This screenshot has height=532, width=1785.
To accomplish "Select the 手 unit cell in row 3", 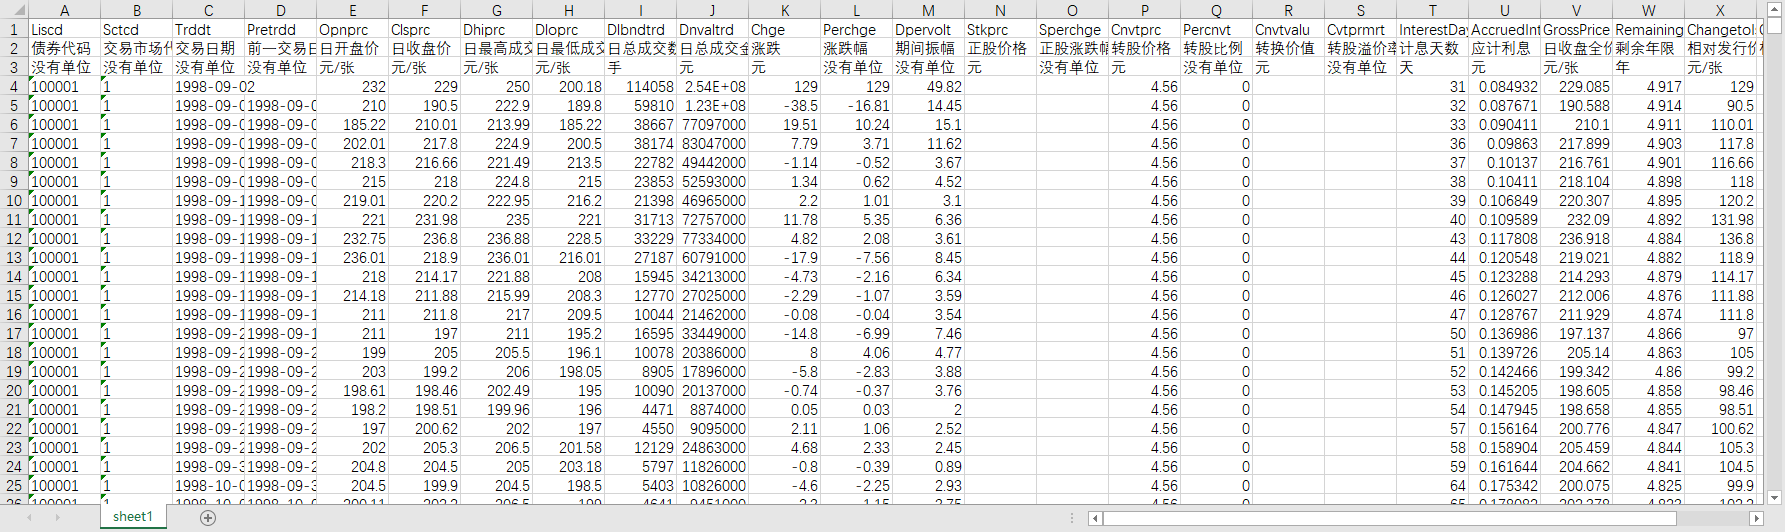I will pyautogui.click(x=641, y=68).
